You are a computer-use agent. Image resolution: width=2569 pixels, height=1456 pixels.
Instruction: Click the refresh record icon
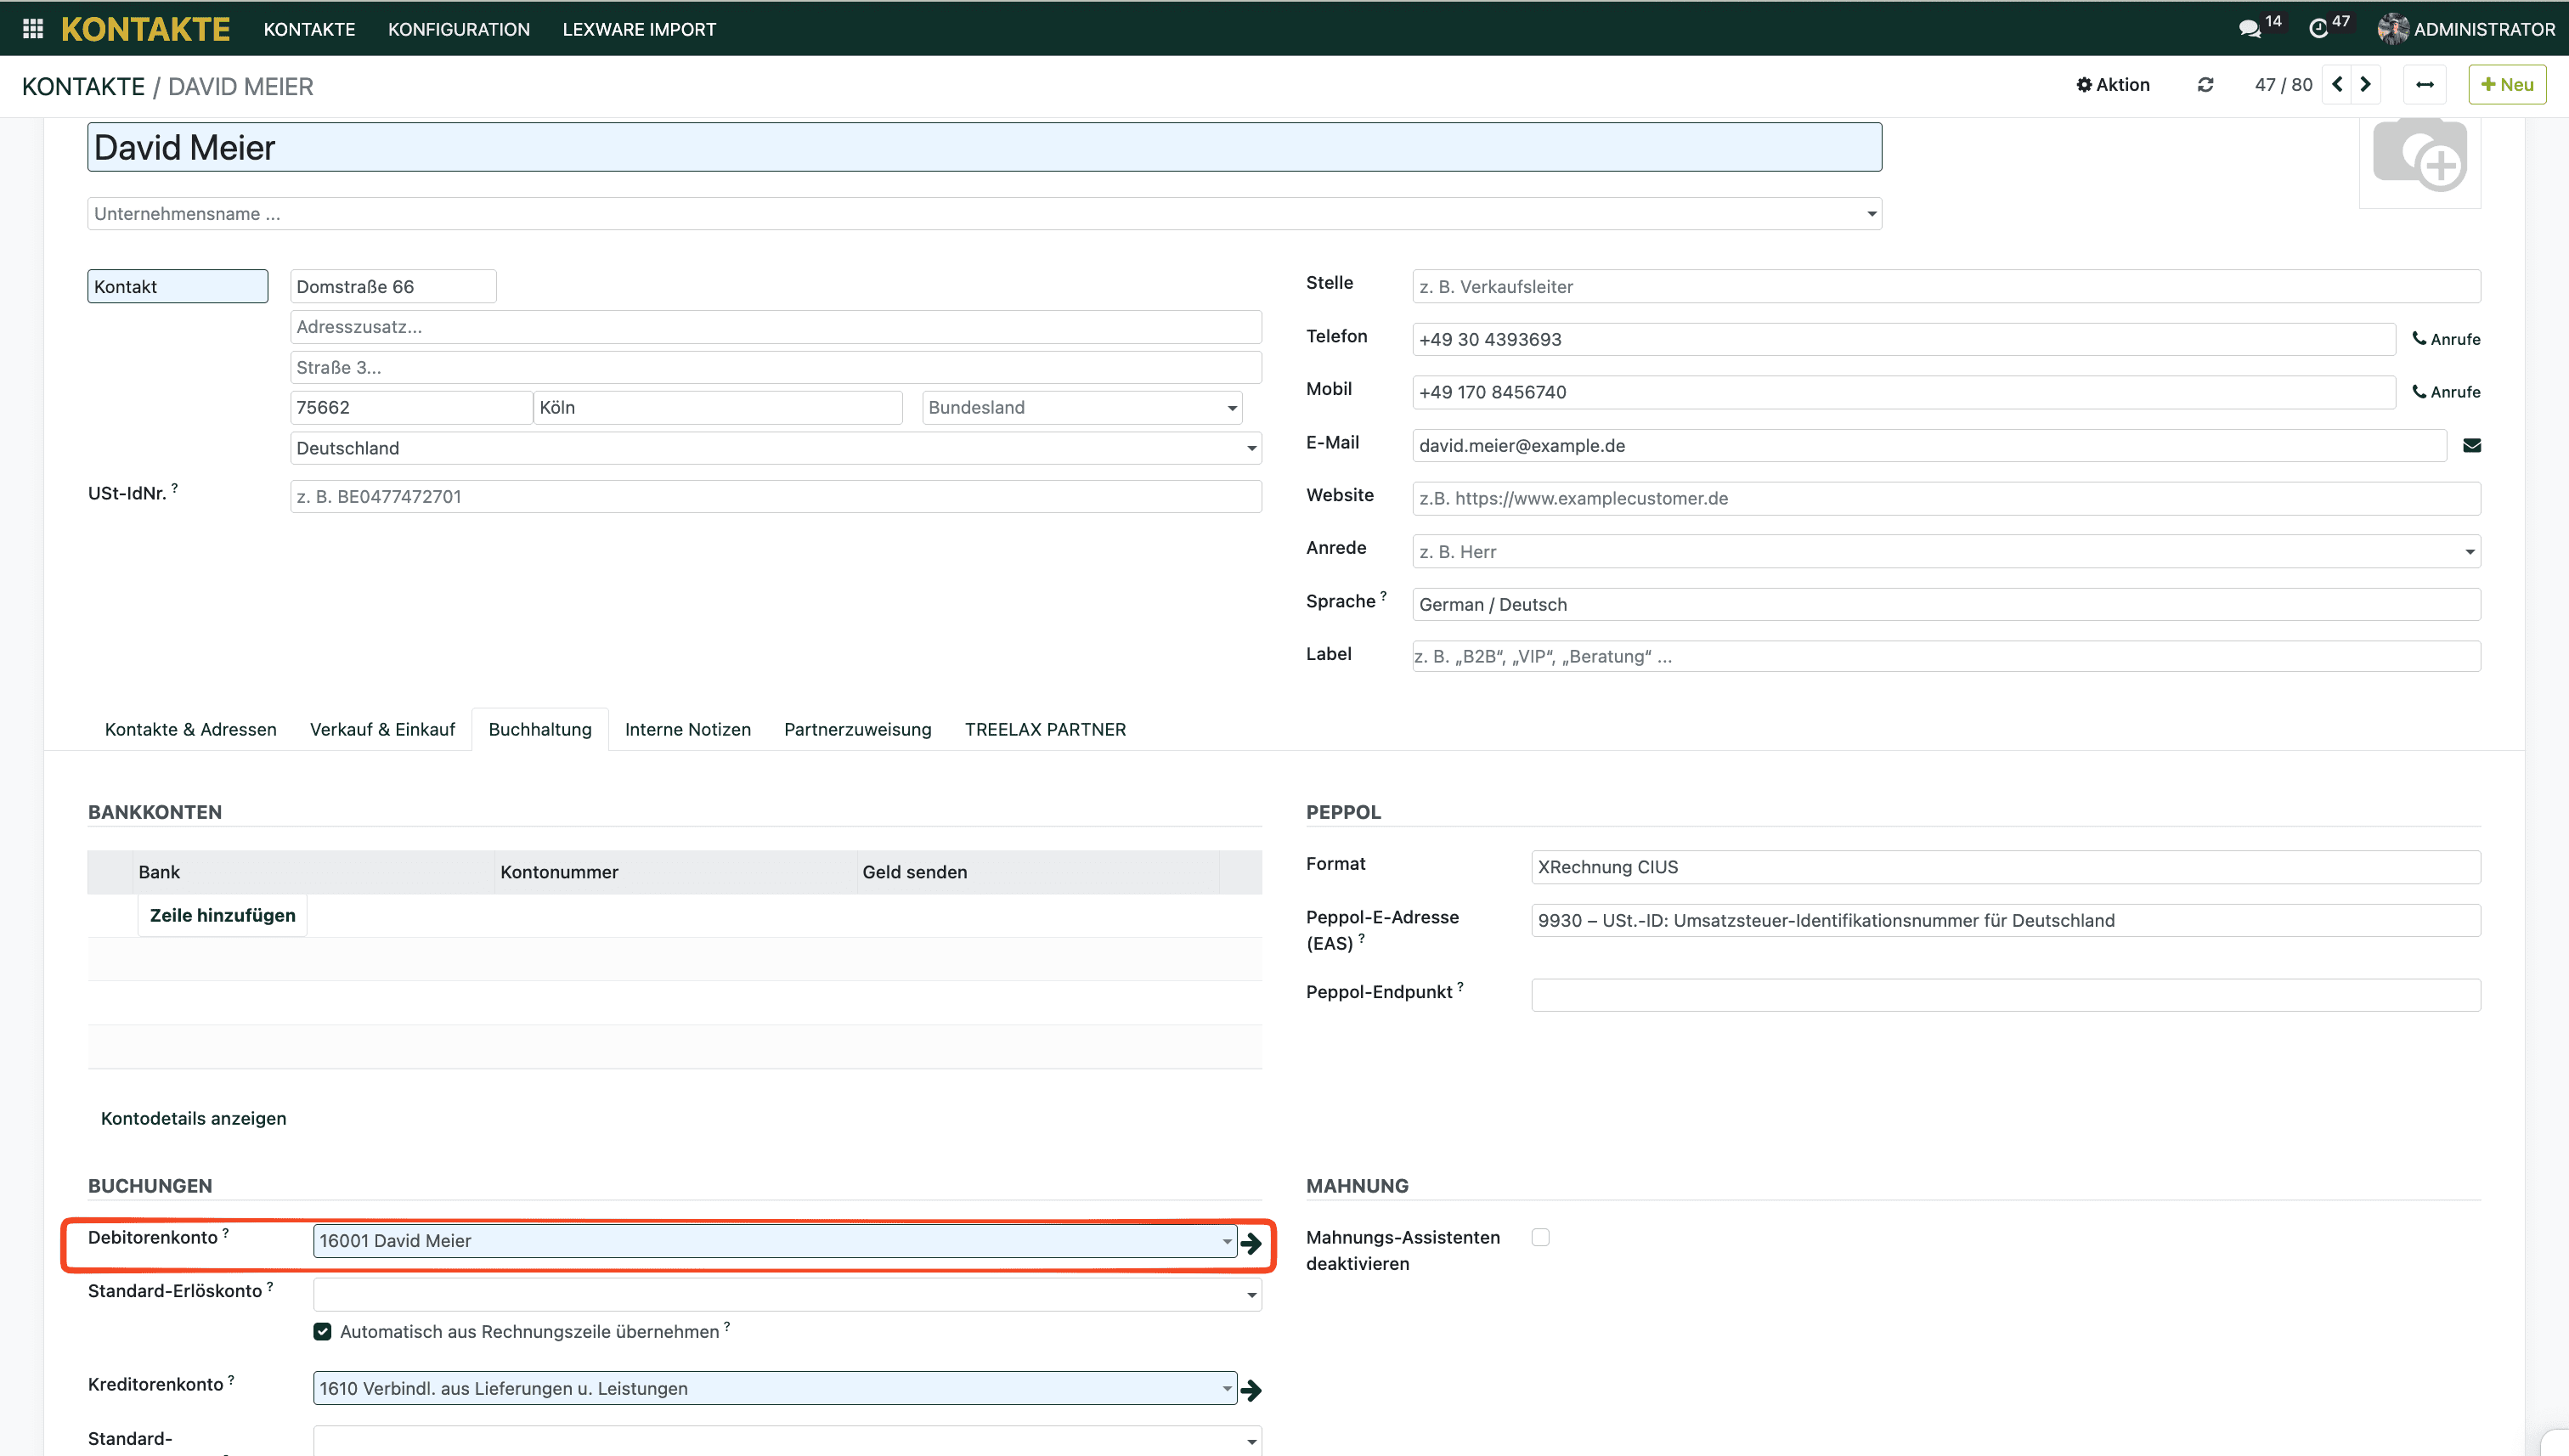[2205, 85]
